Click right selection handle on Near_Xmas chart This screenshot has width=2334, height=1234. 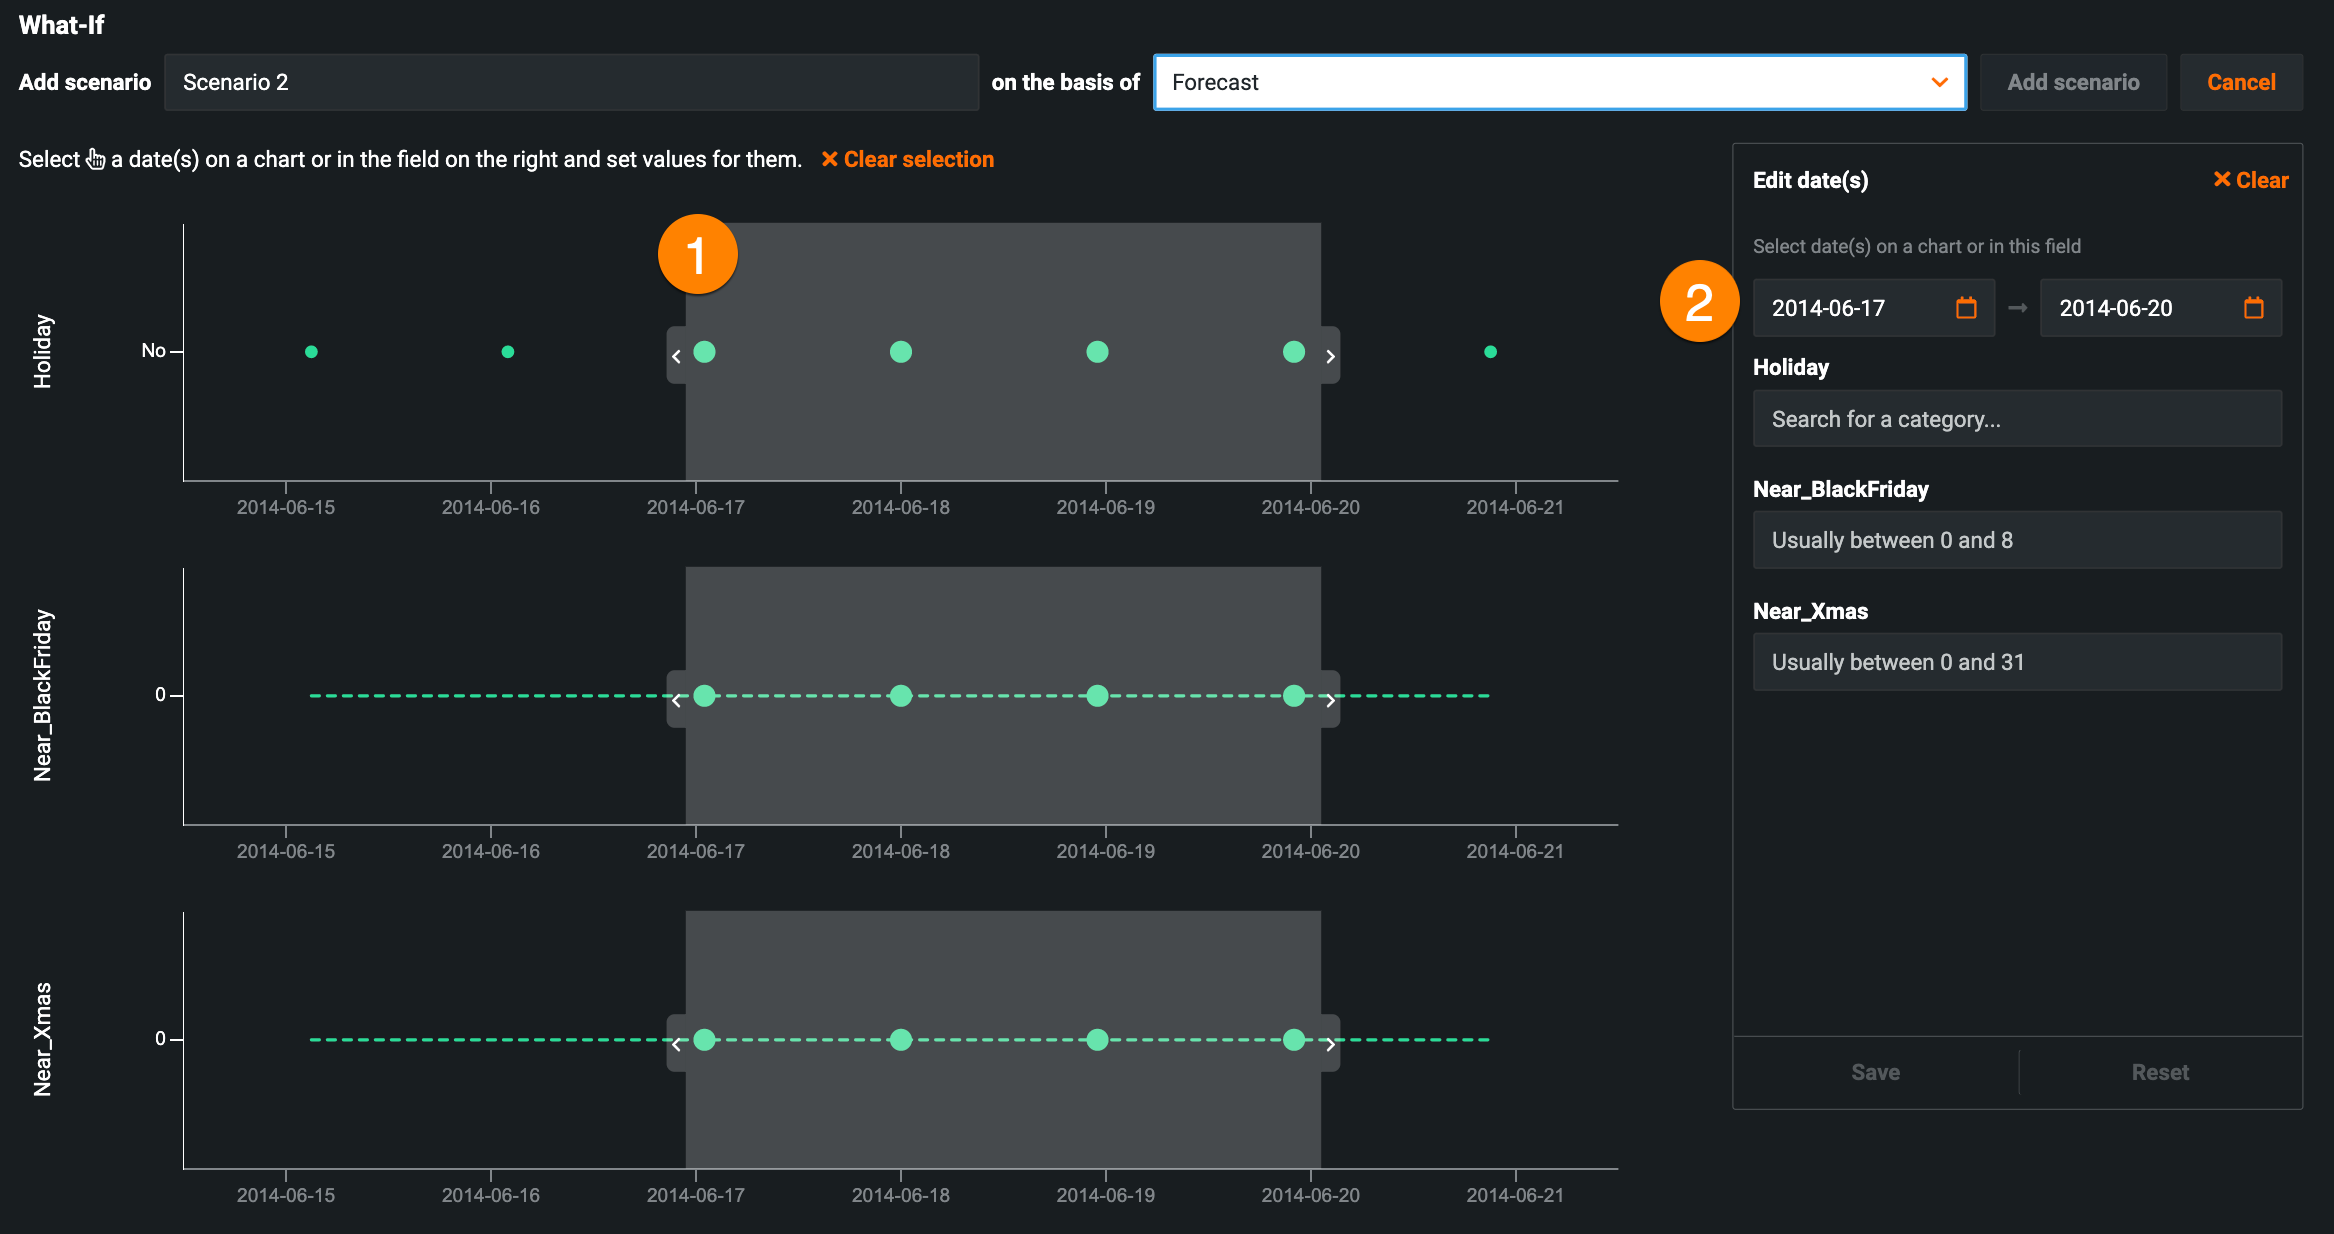(x=1330, y=1044)
